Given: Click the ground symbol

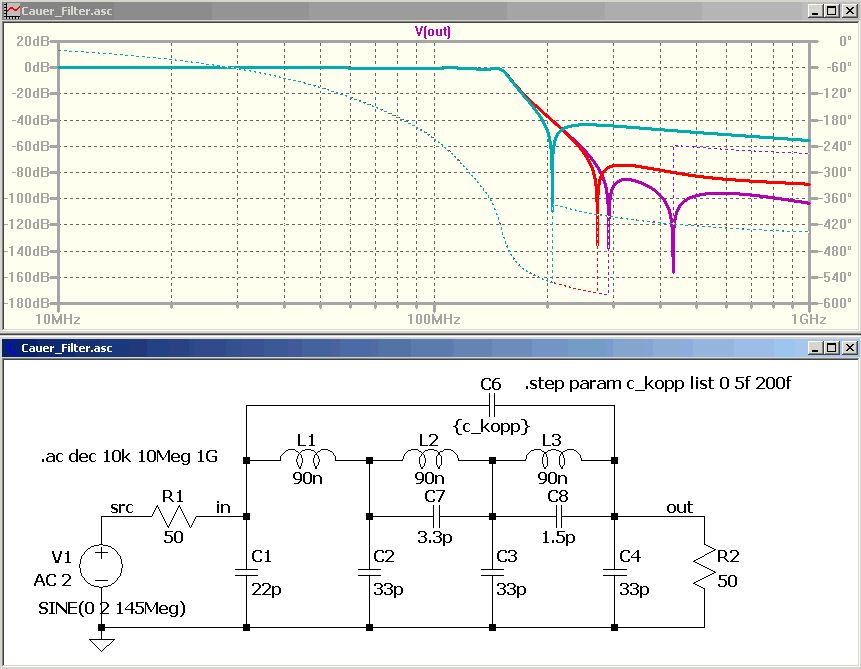Looking at the screenshot, I should click(x=102, y=644).
